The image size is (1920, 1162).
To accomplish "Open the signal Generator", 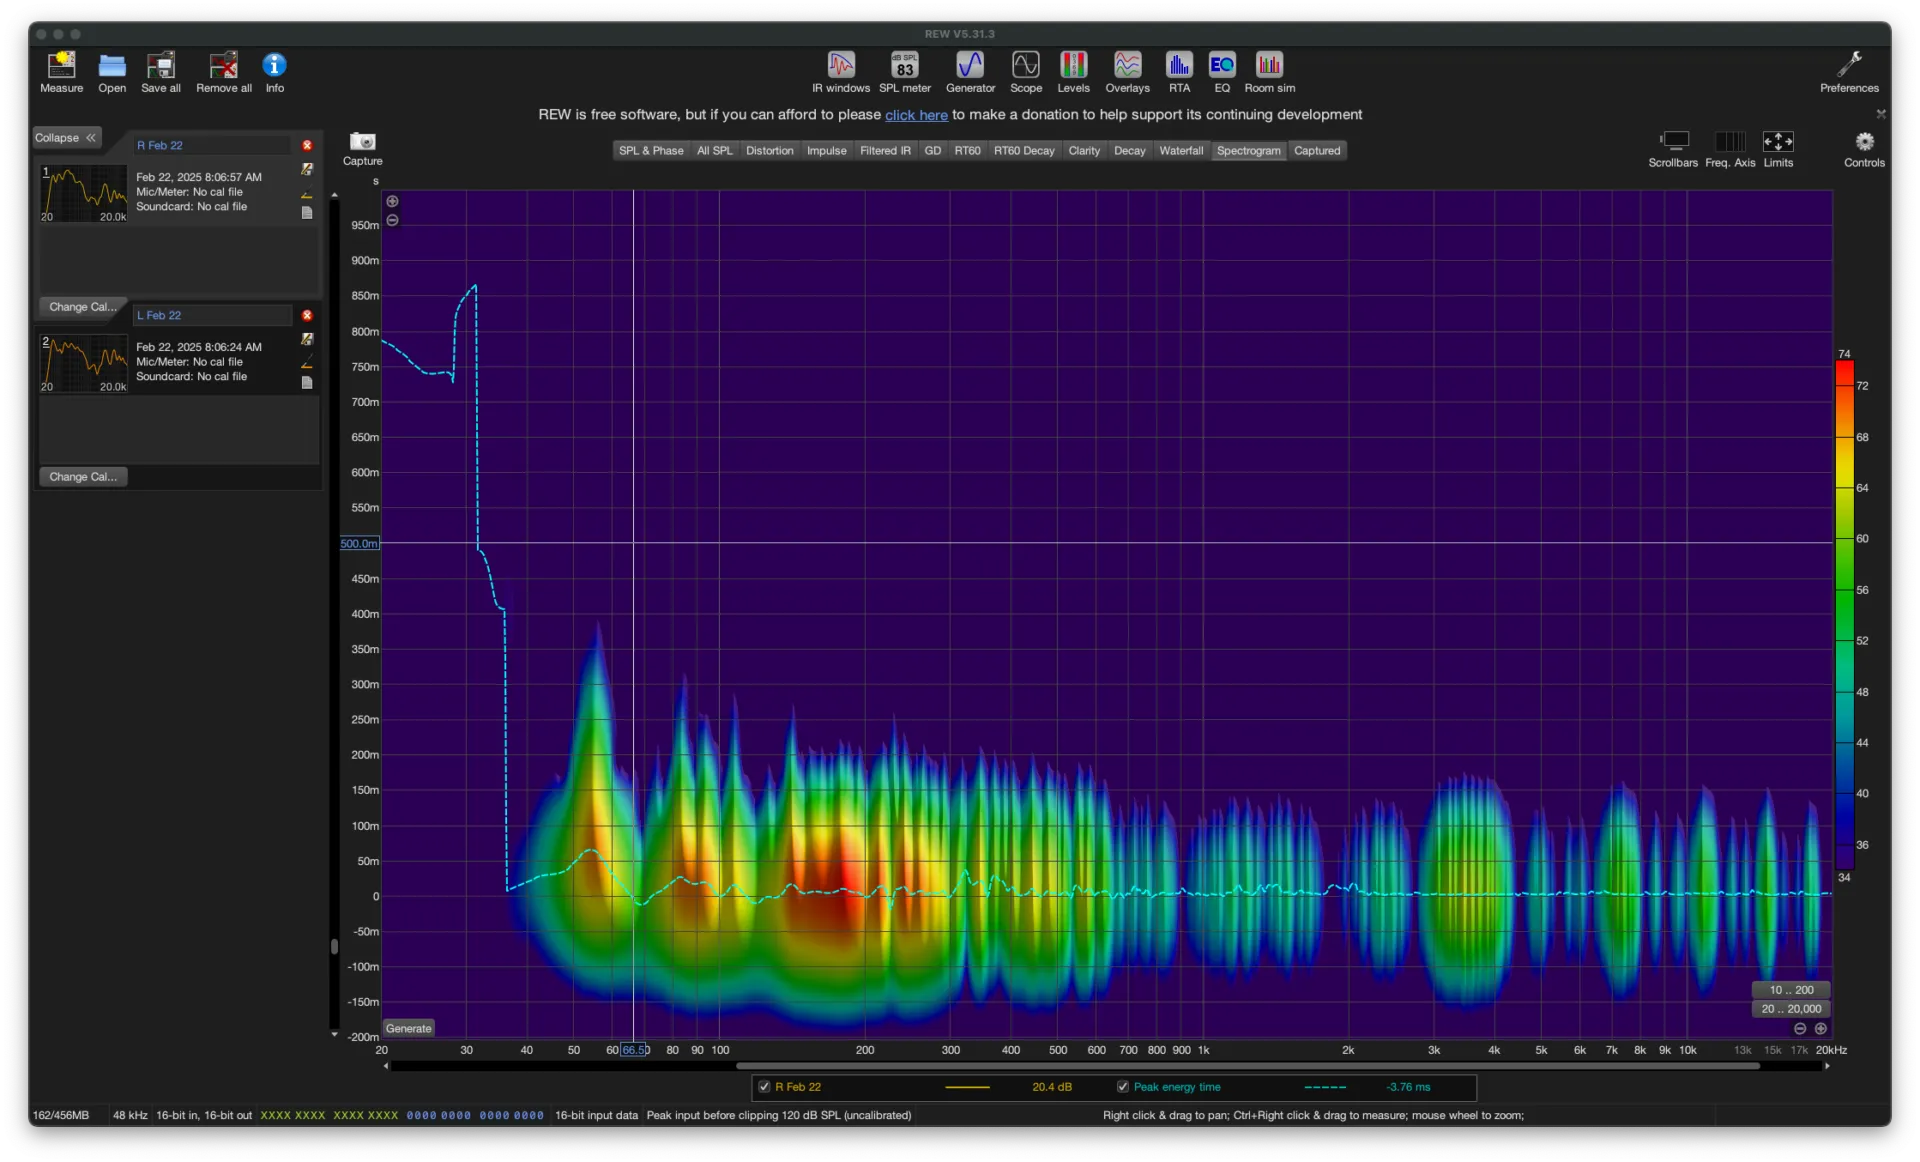I will pos(969,66).
